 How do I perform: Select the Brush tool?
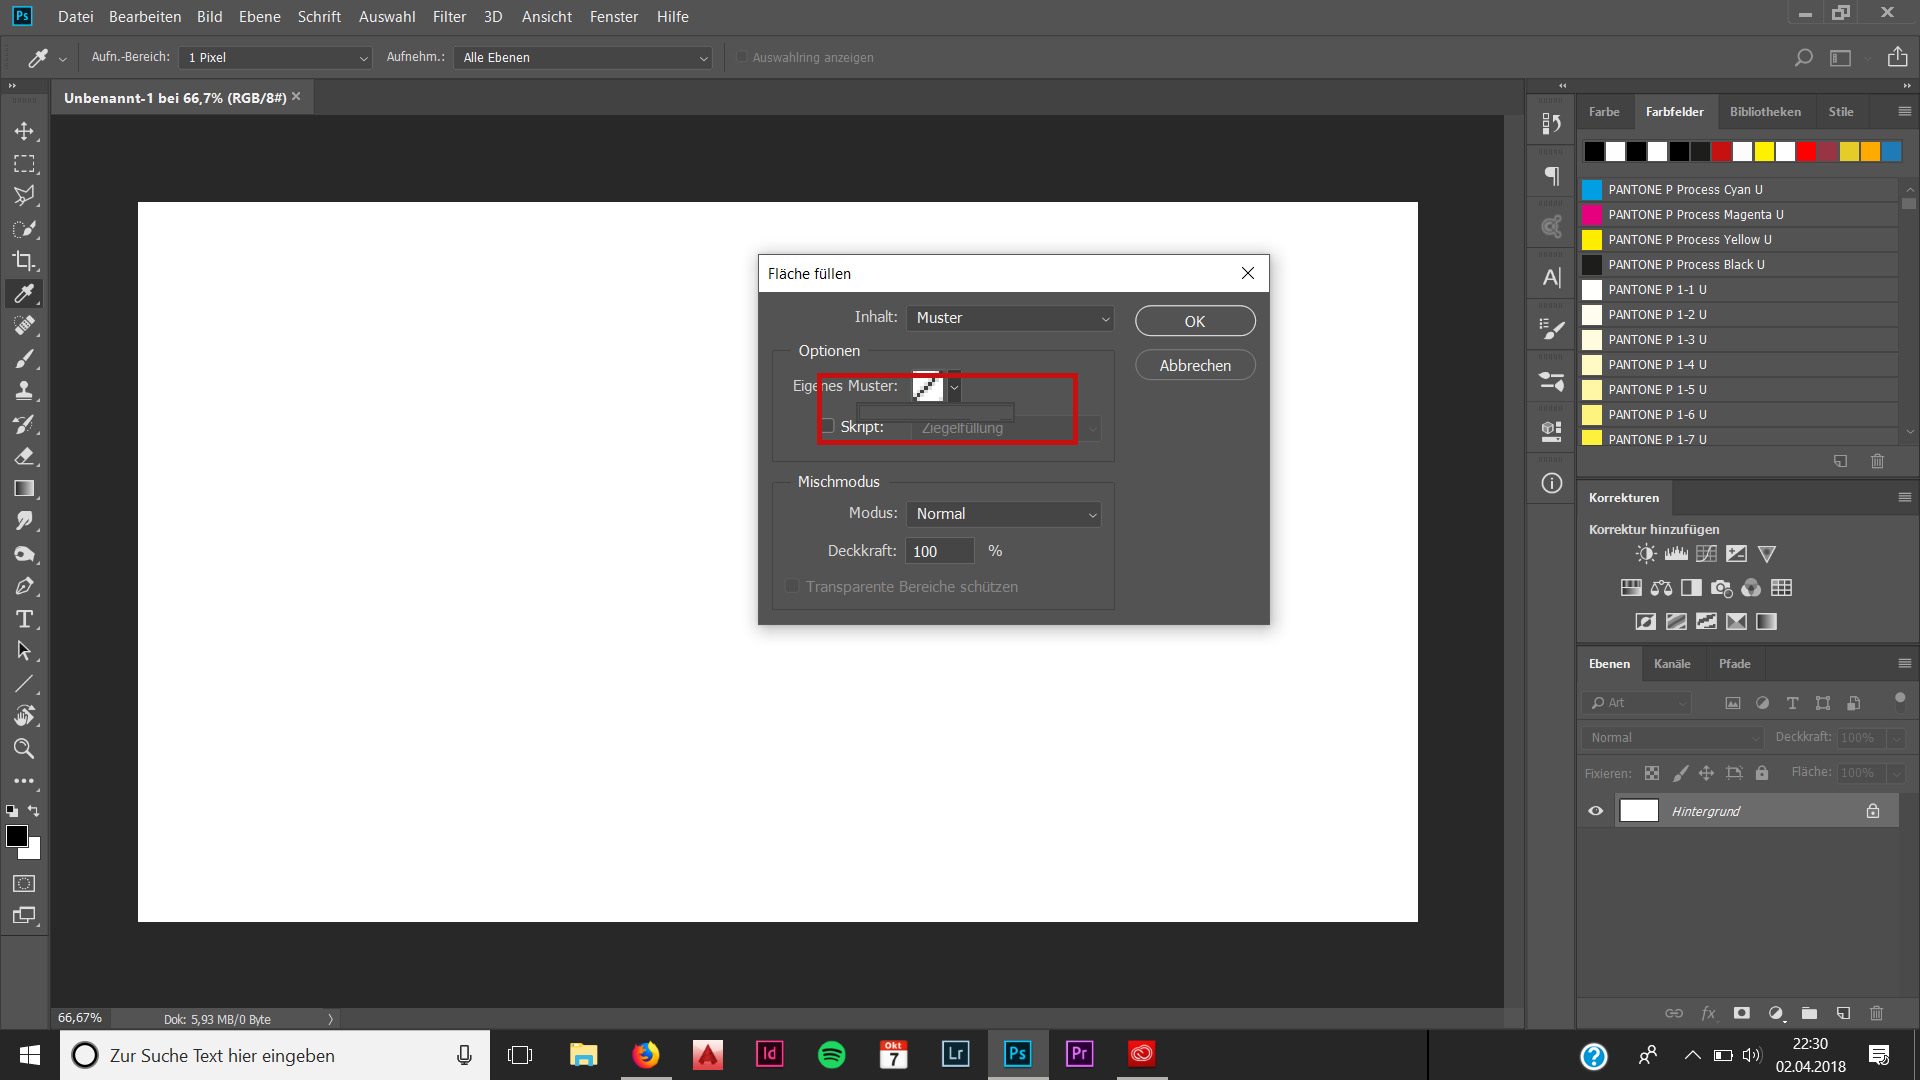pos(25,359)
